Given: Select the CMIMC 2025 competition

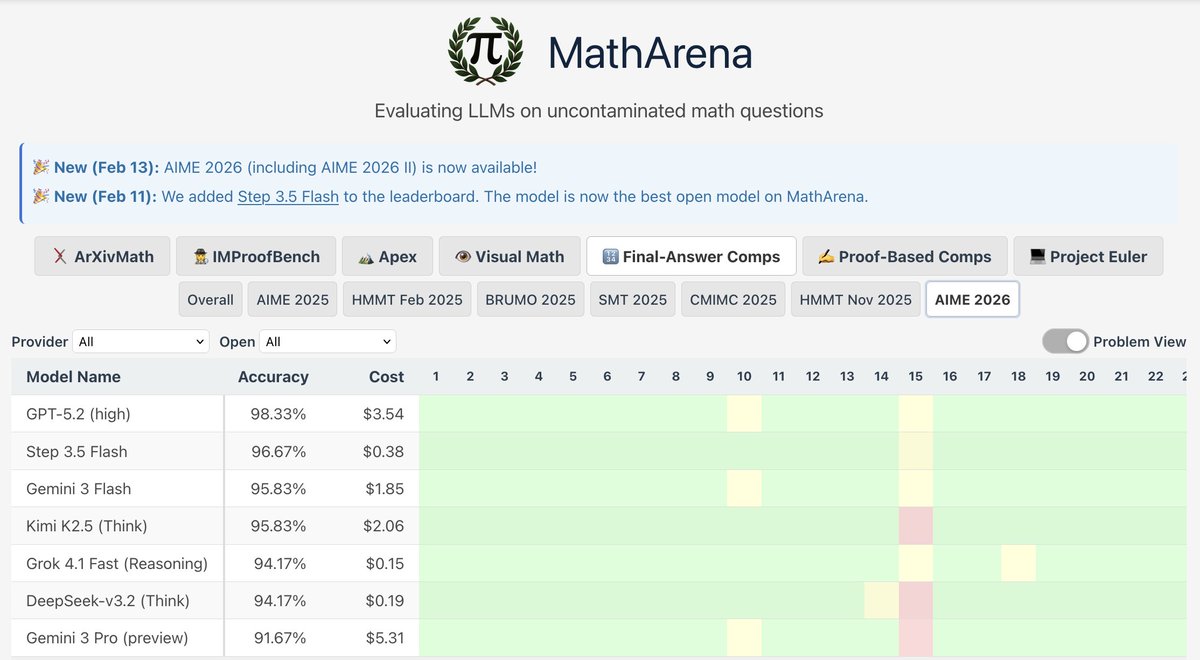Looking at the screenshot, I should click(733, 299).
